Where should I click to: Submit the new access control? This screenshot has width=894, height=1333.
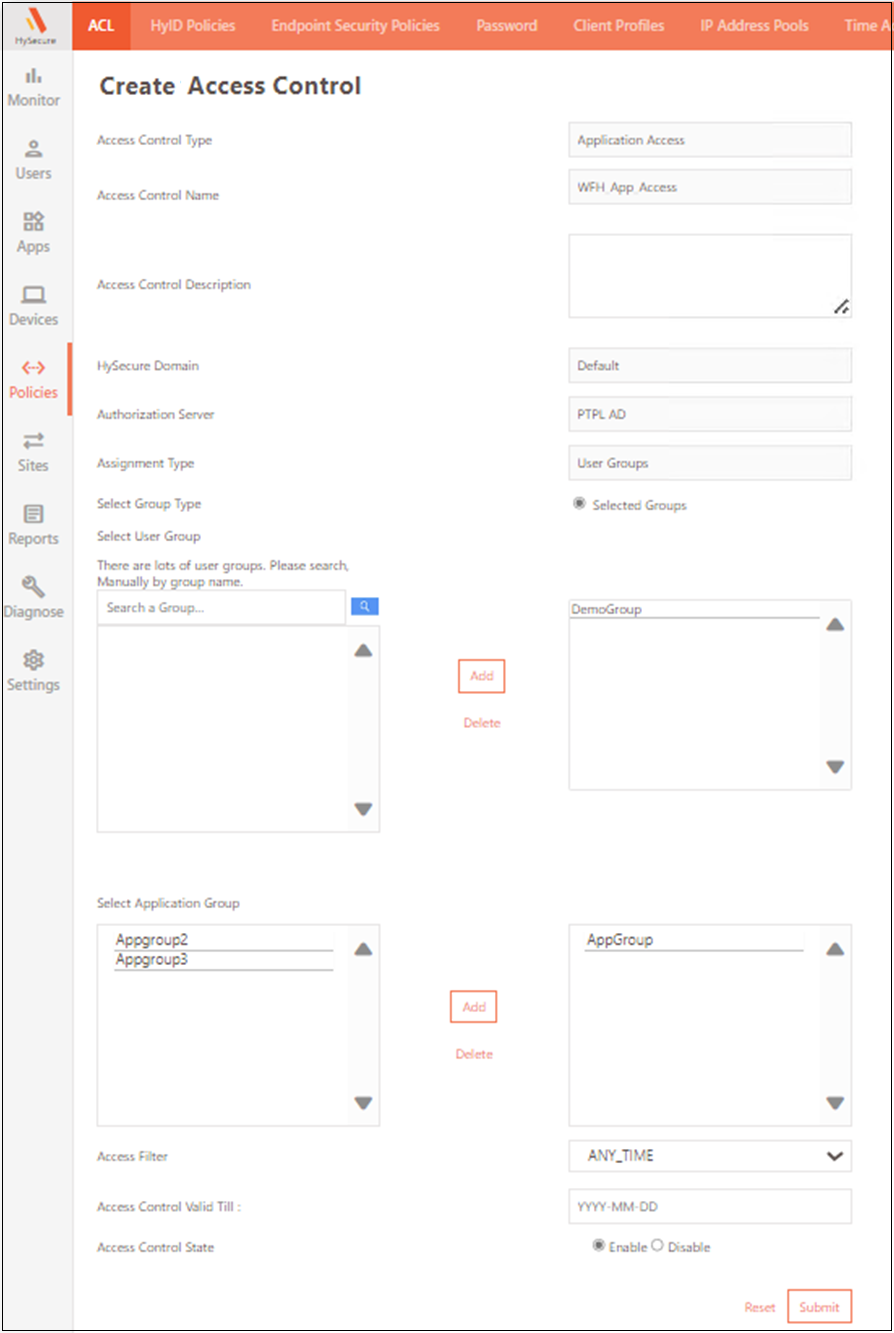pyautogui.click(x=819, y=1307)
